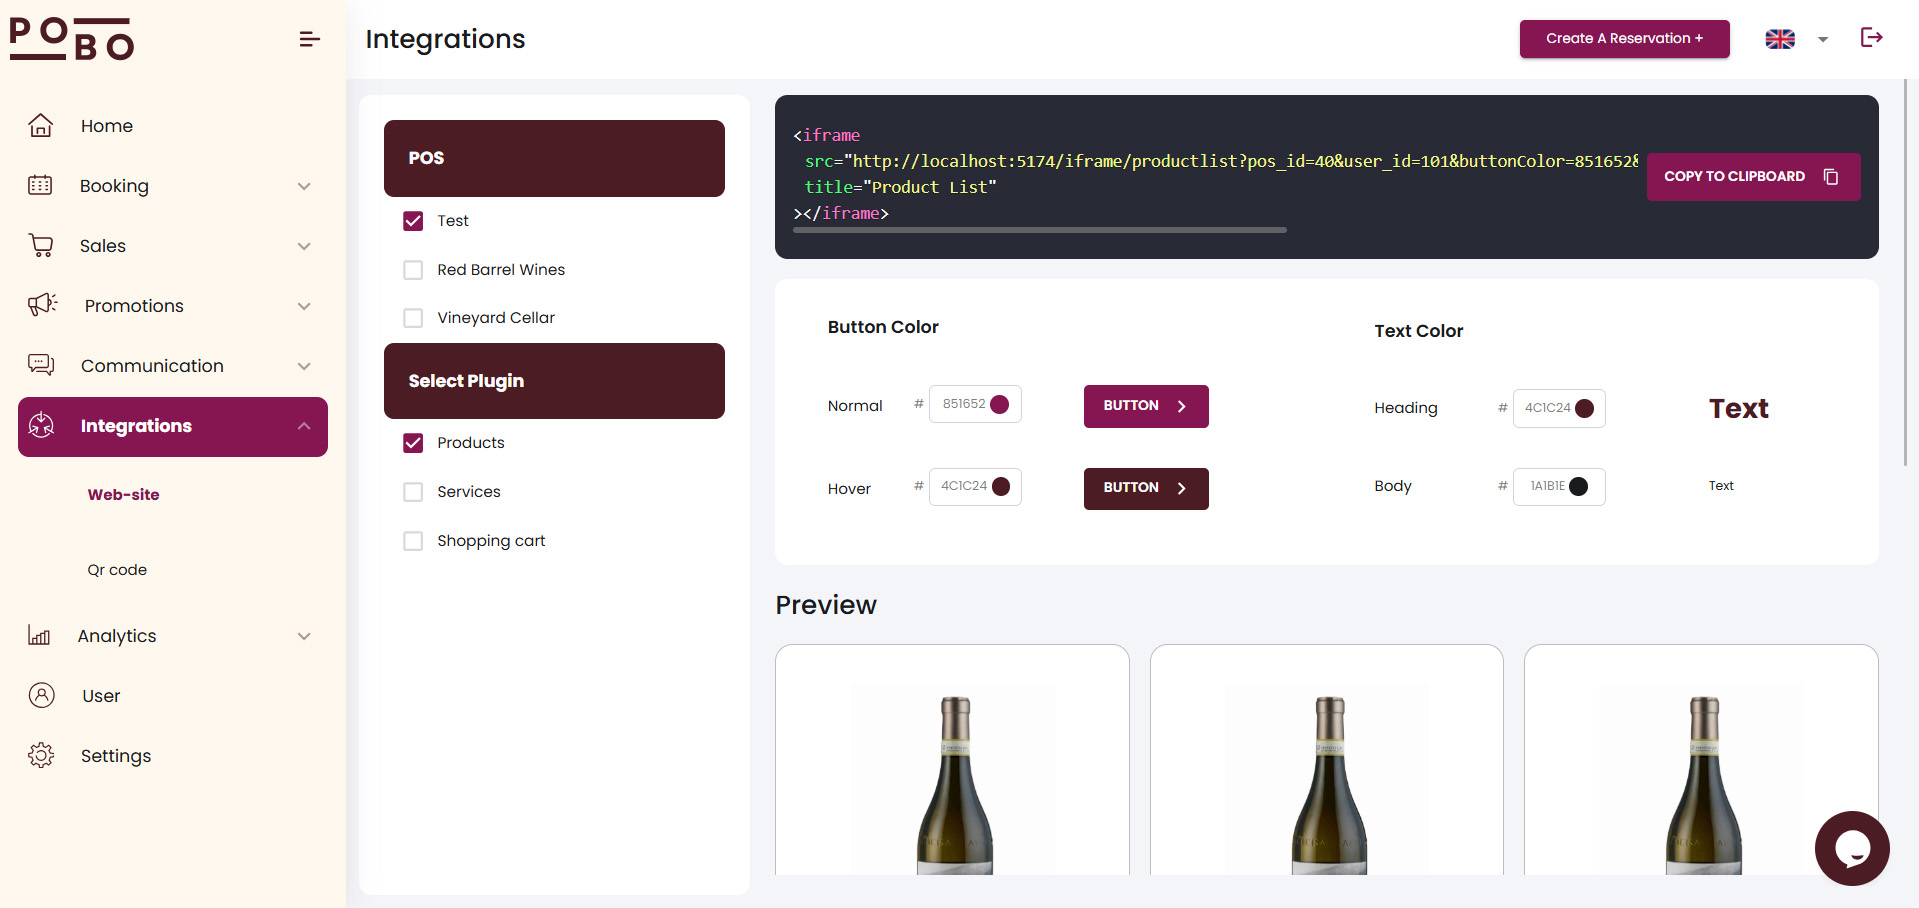Click the Heading text color hex field
1919x908 pixels.
1547,408
